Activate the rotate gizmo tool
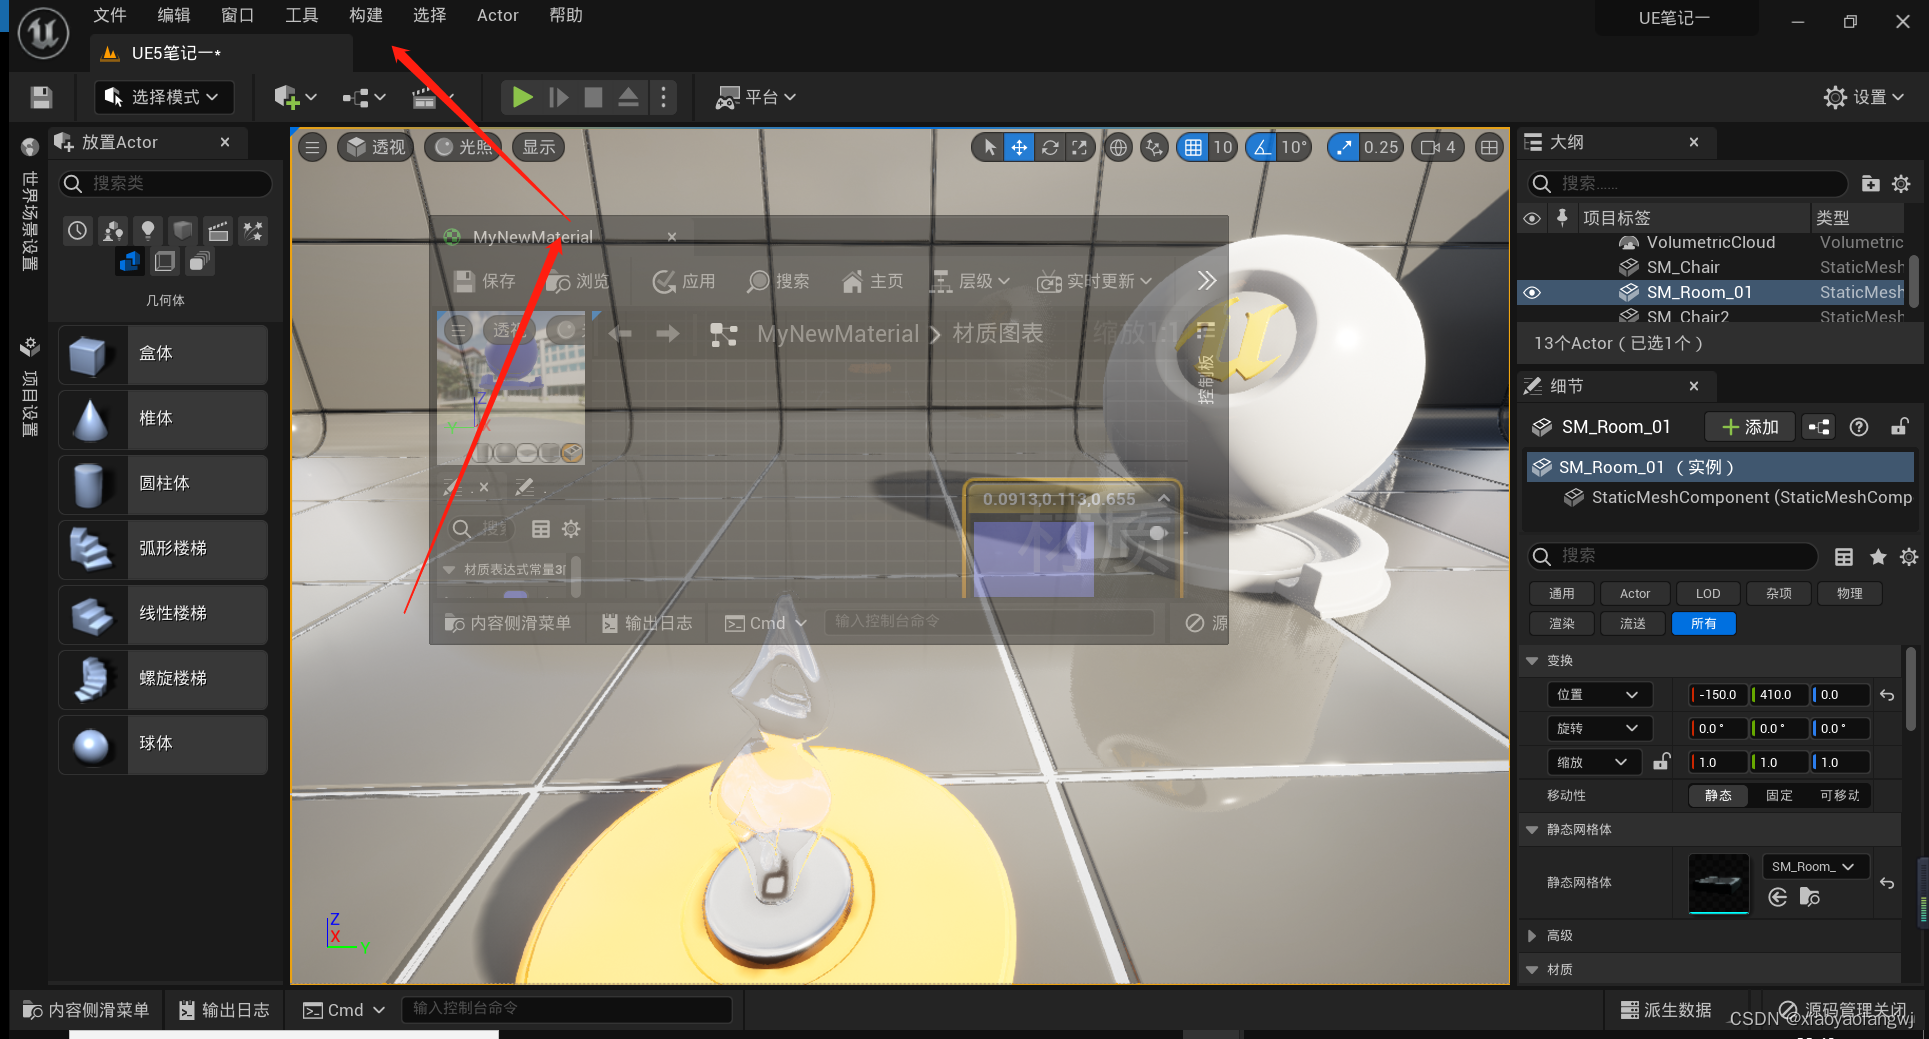 click(1049, 148)
